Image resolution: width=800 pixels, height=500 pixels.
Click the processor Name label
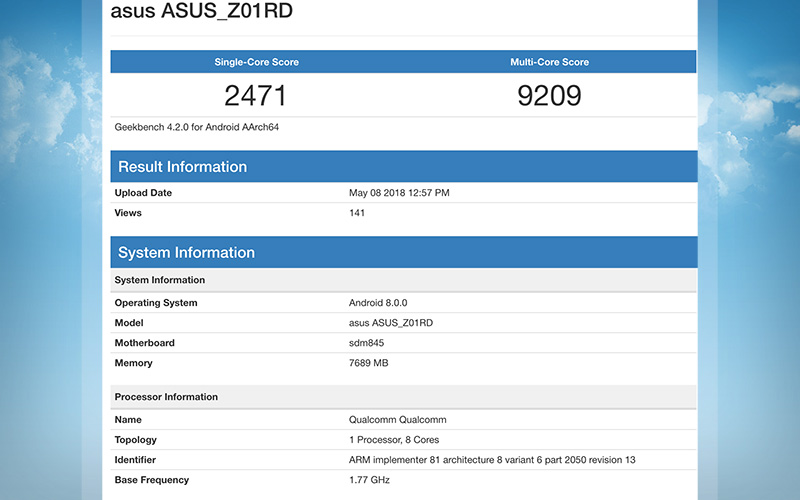(x=128, y=419)
